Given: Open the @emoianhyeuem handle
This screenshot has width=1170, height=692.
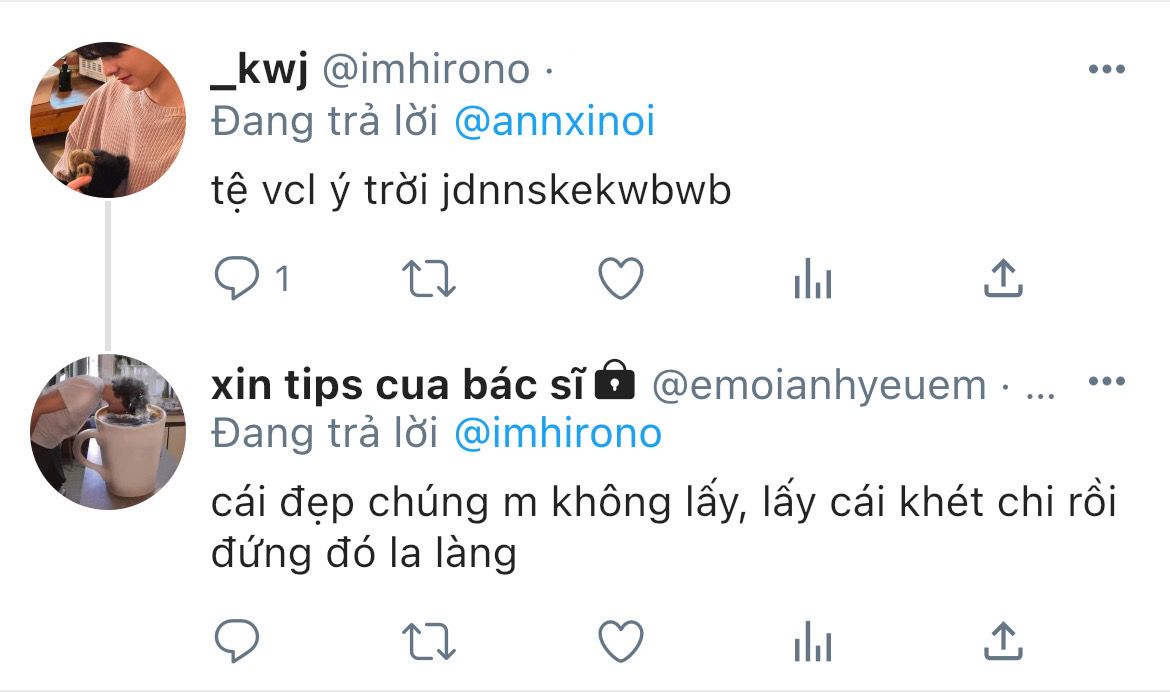Looking at the screenshot, I should (819, 386).
